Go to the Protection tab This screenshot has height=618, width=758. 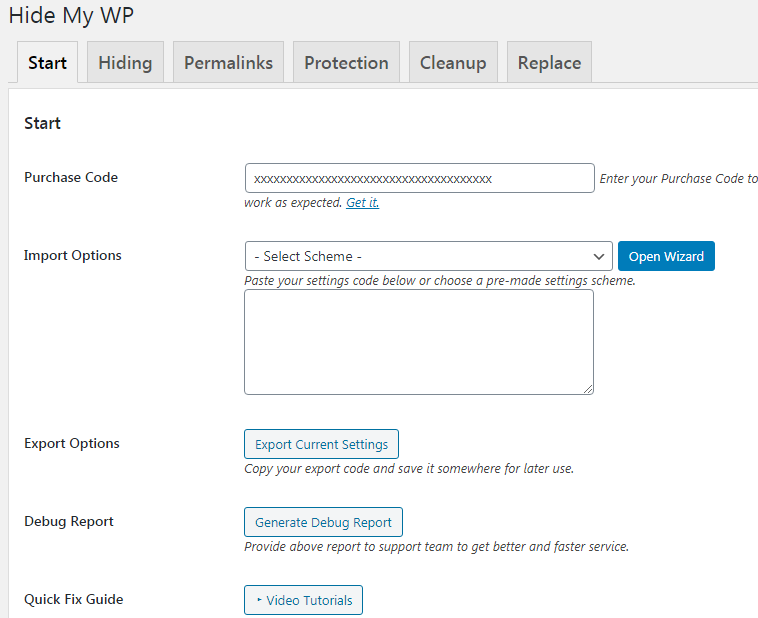tap(346, 62)
